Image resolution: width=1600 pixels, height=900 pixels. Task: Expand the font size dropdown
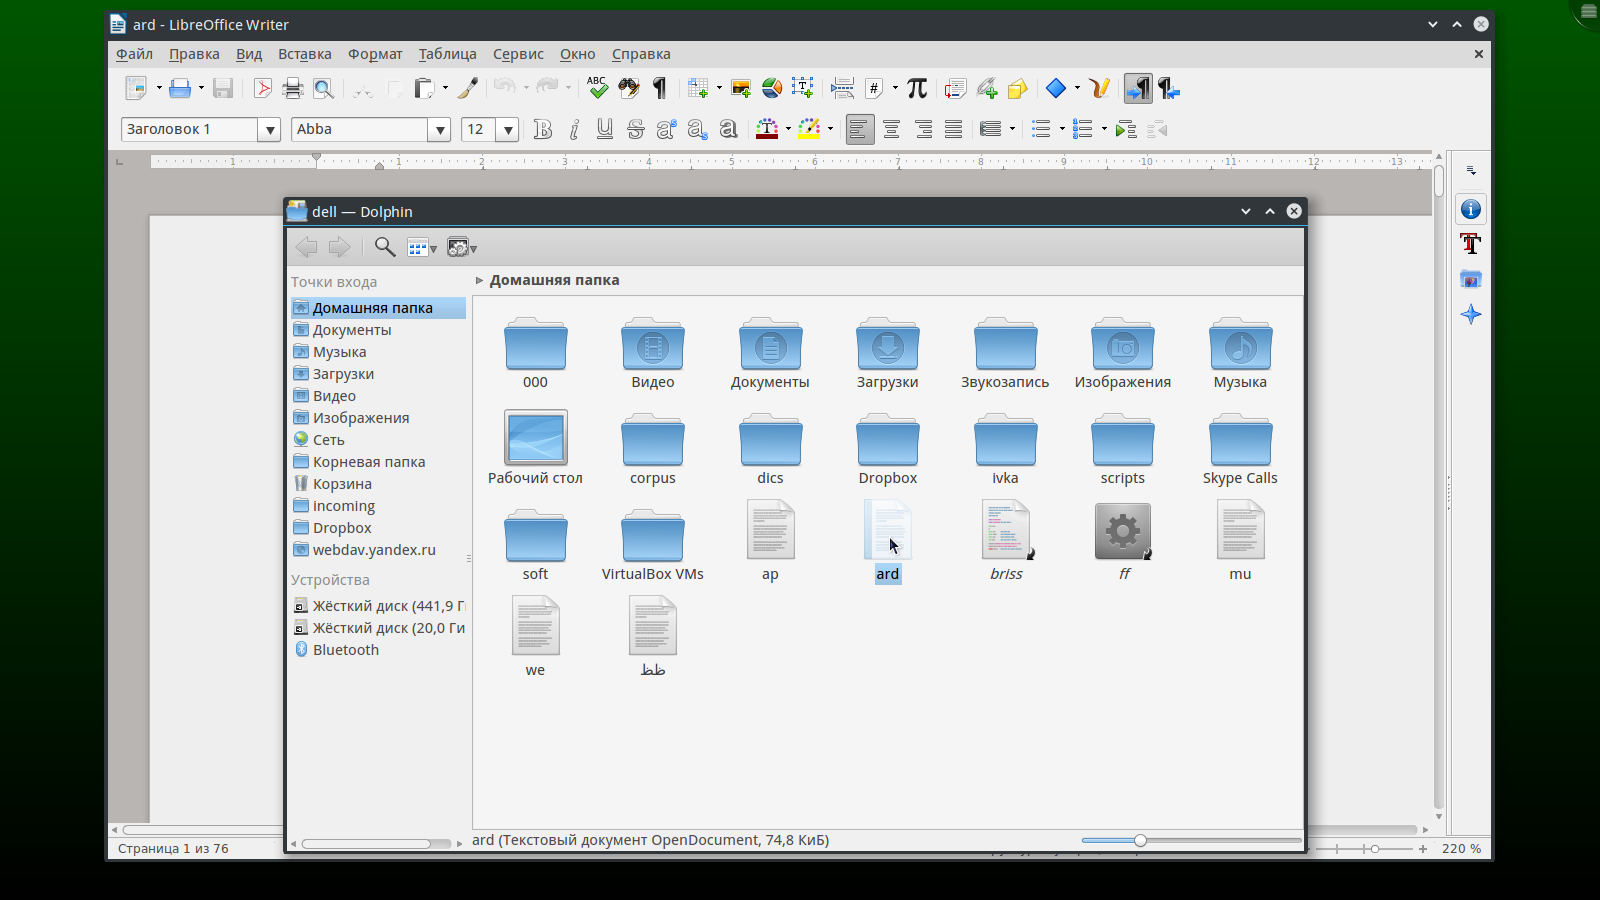[508, 130]
